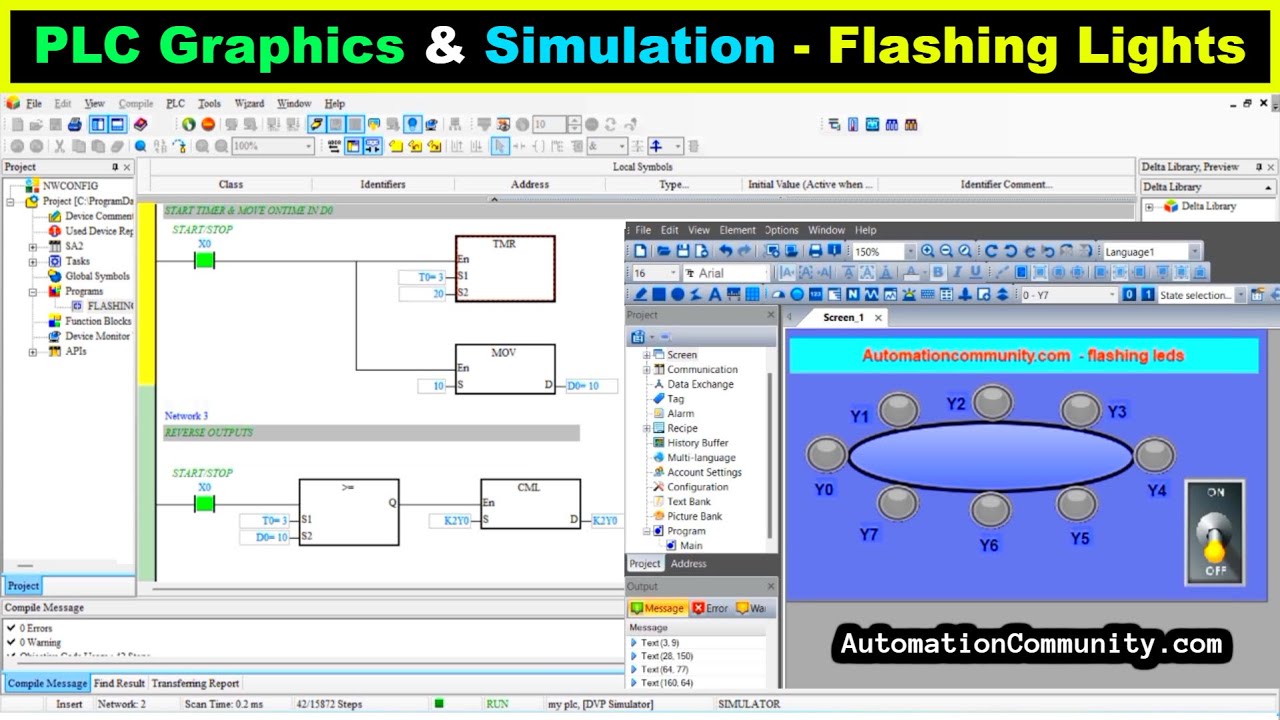The height and width of the screenshot is (720, 1280).
Task: Click the red book help icon
Action: (141, 125)
